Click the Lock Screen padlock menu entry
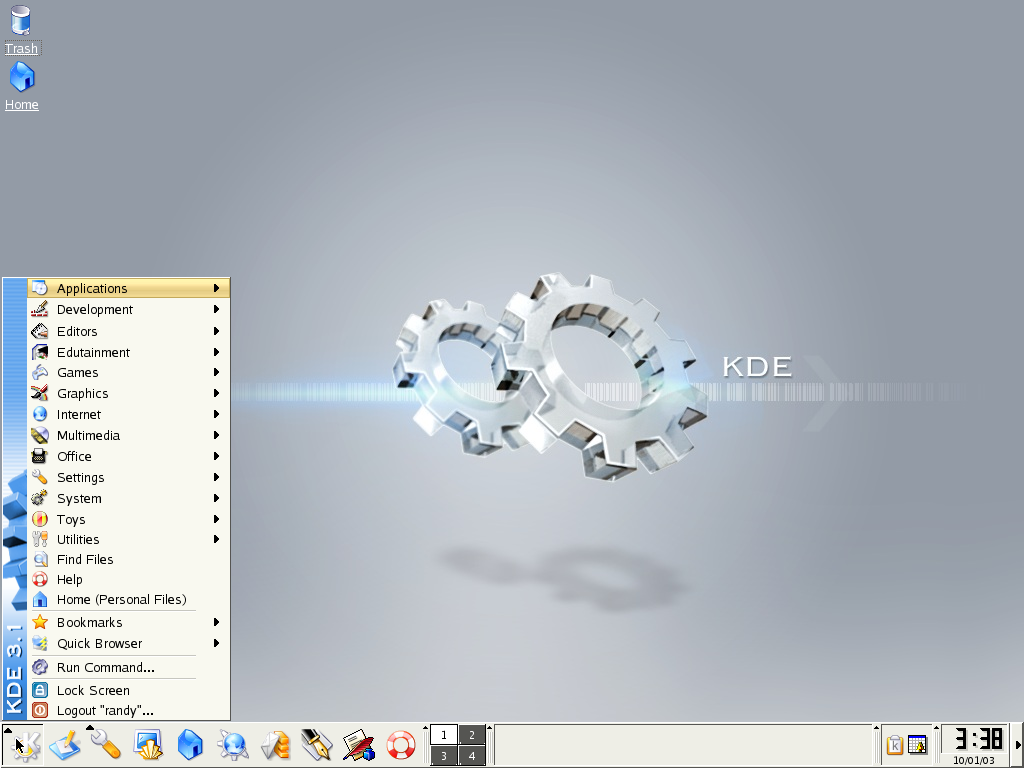This screenshot has height=768, width=1024. point(129,690)
